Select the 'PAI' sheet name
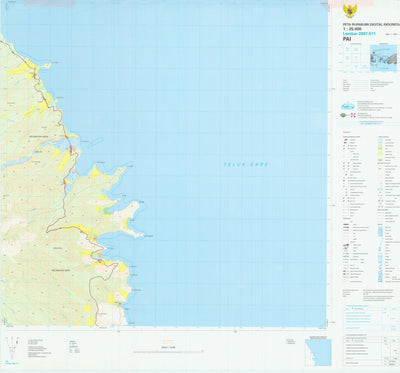The image size is (400, 373). 347,39
